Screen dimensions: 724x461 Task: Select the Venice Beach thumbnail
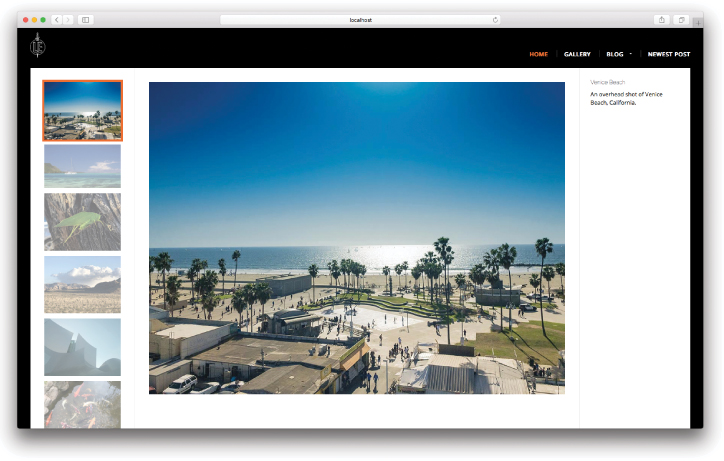tap(82, 110)
